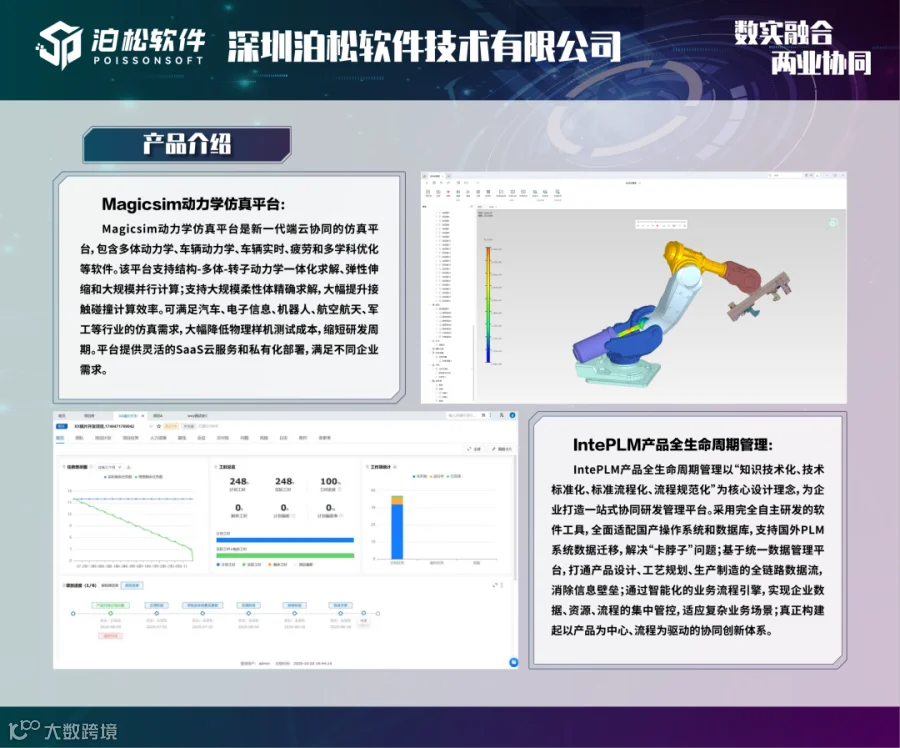The image size is (900, 748).
Task: Click the star favorite icon beside the project title
Action: coord(159,426)
